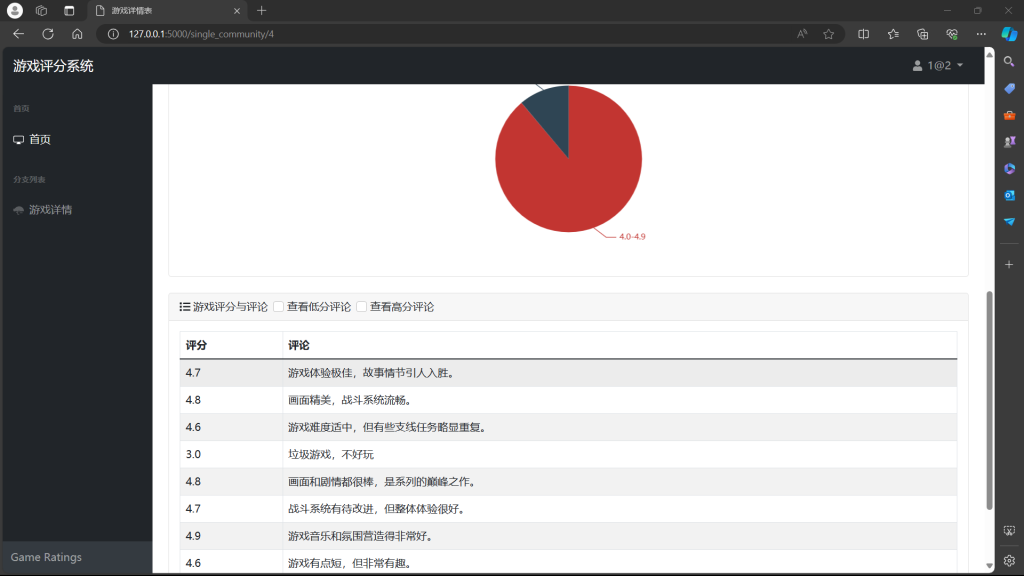
Task: Expand the 1@2 user dropdown
Action: [938, 66]
